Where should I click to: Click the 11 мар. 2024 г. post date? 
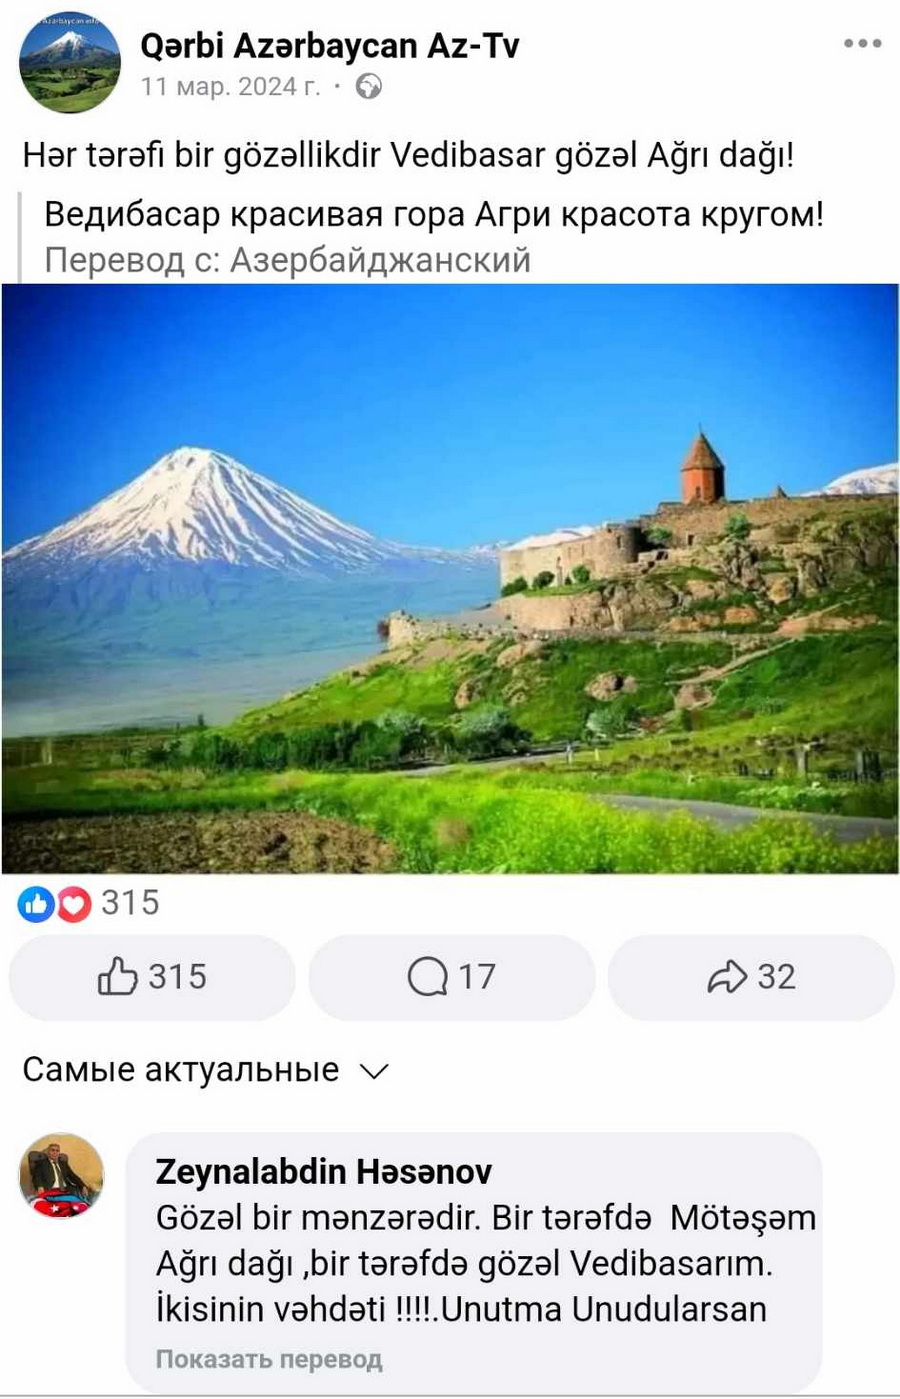(x=231, y=87)
